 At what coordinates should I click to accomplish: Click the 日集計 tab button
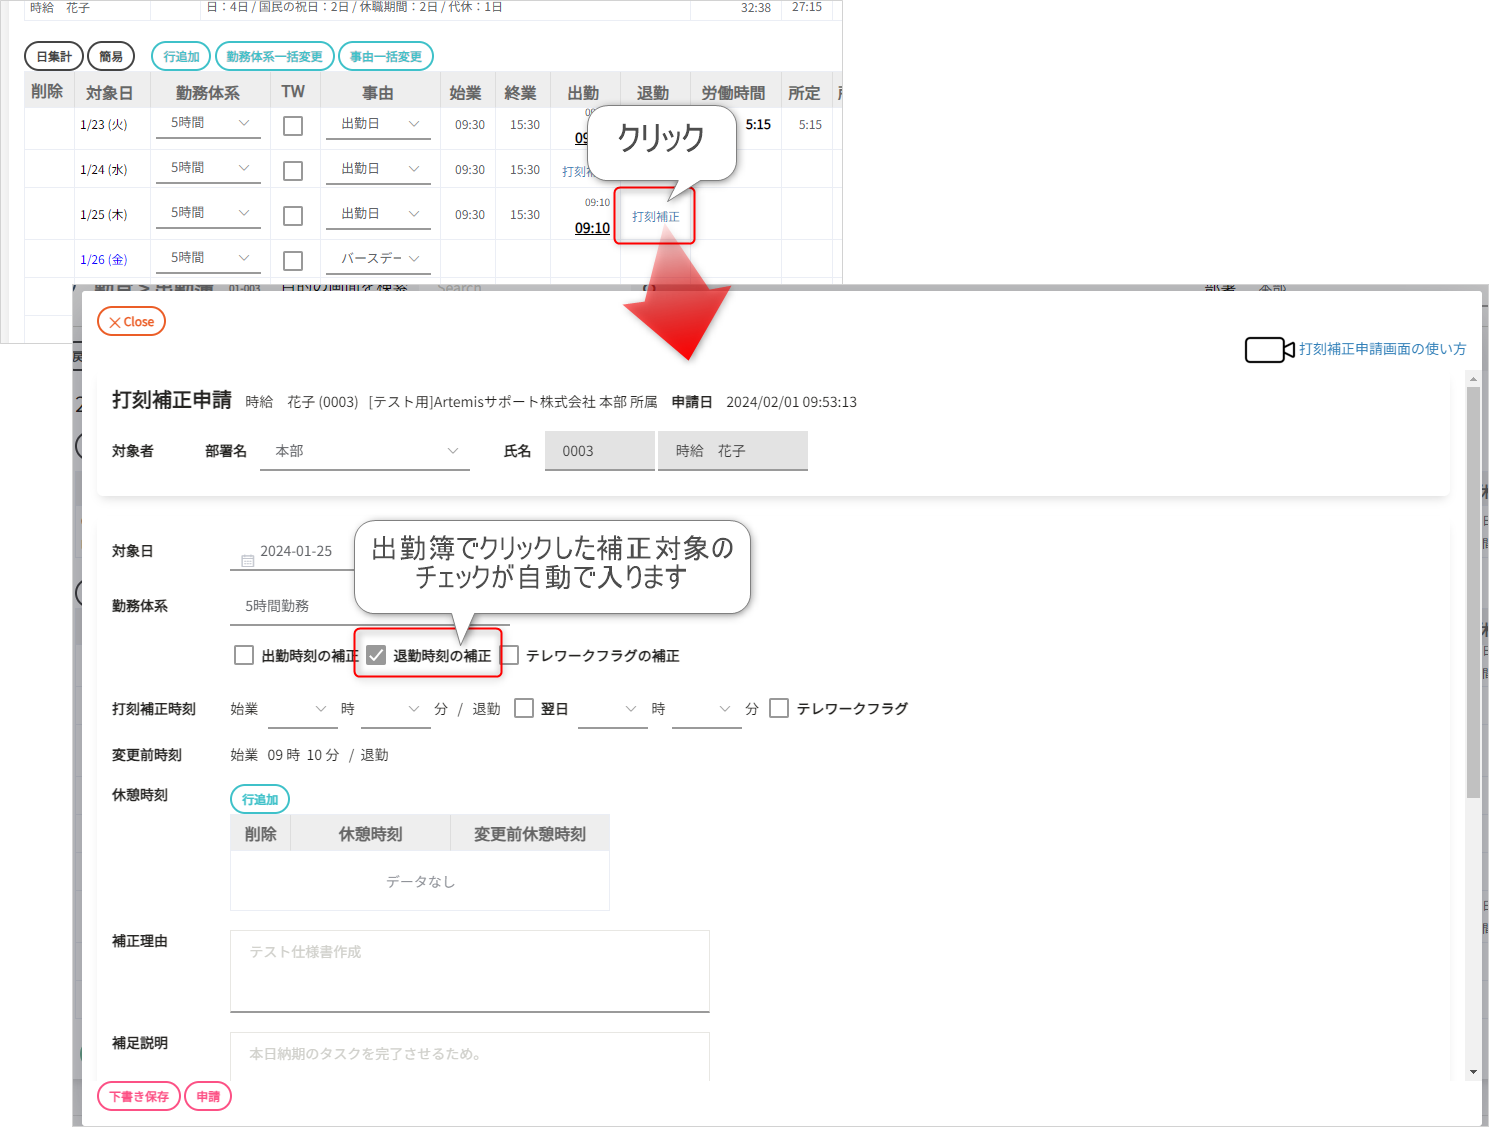coord(54,57)
